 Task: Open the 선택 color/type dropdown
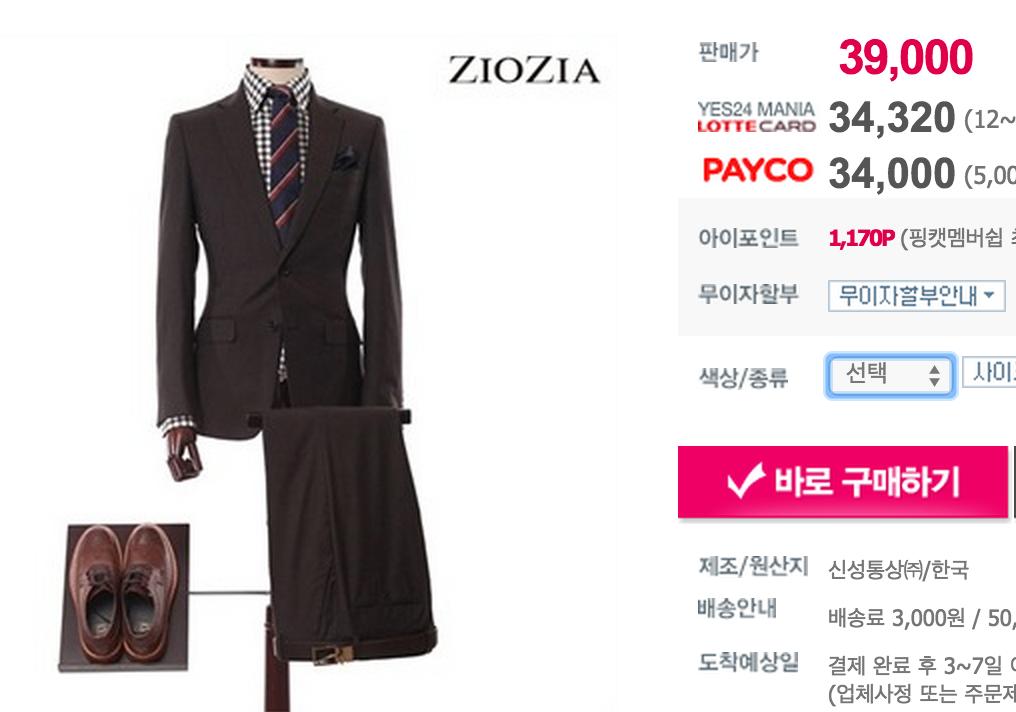pyautogui.click(x=890, y=374)
